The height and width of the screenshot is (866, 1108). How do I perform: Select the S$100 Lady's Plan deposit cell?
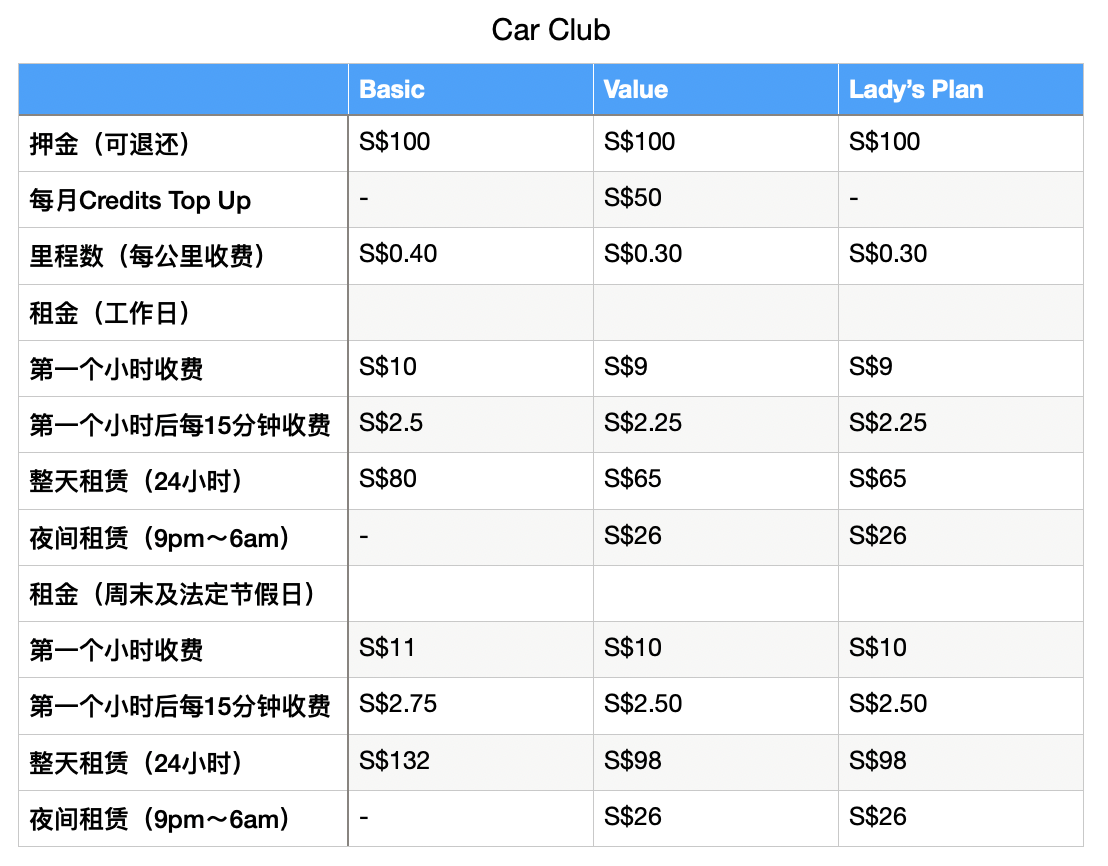[x=884, y=142]
